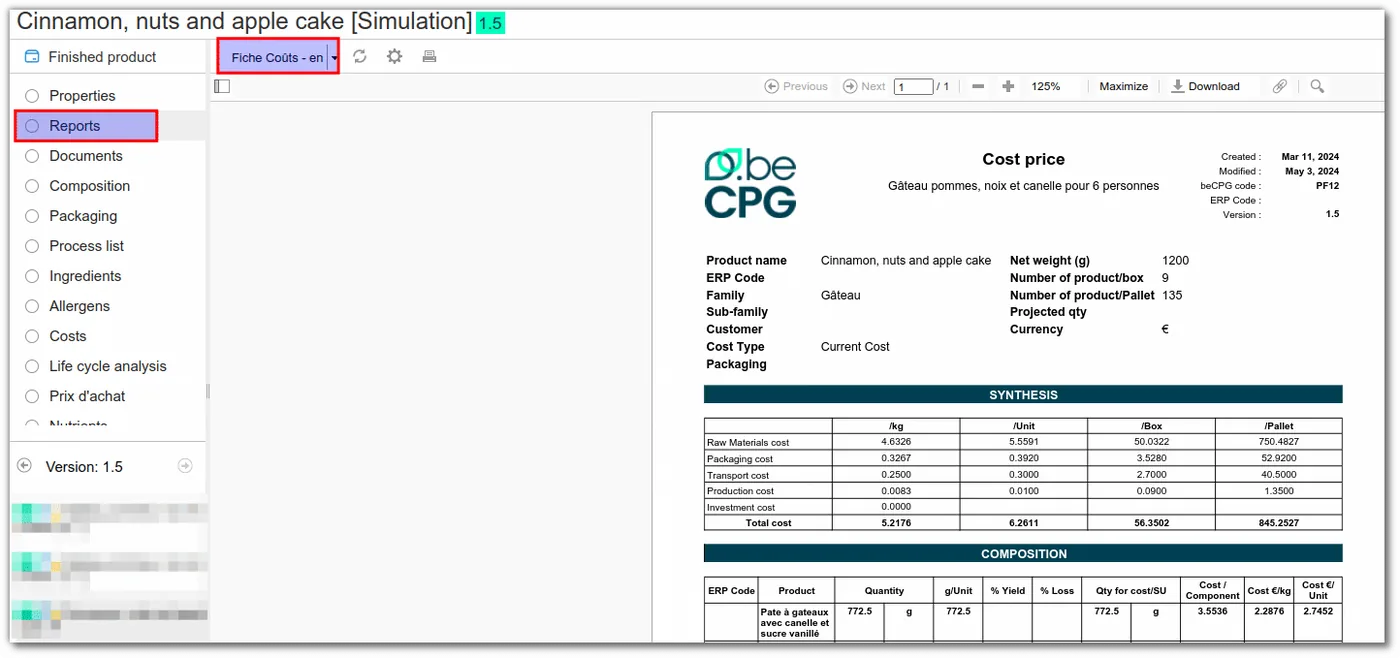1400x658 pixels.
Task: Open the Fiche Coûts report dropdown arrow
Action: point(334,58)
